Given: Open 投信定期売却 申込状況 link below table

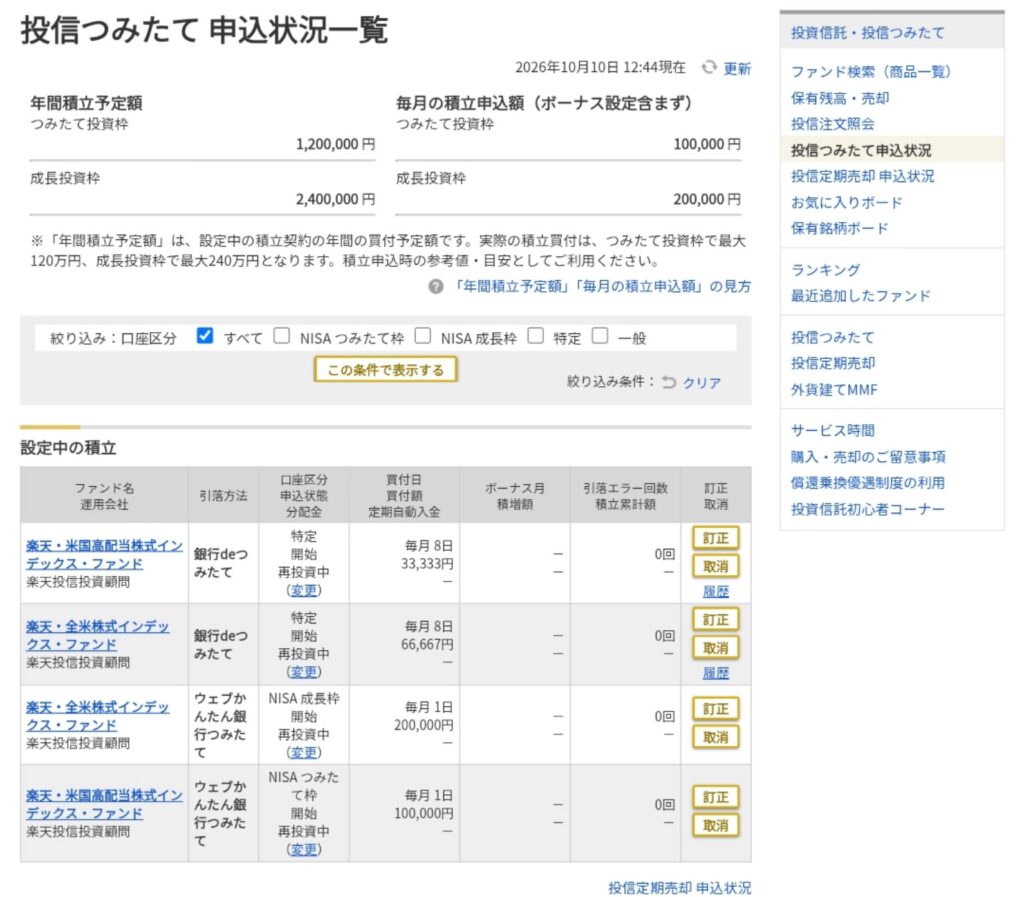Looking at the screenshot, I should pyautogui.click(x=679, y=888).
